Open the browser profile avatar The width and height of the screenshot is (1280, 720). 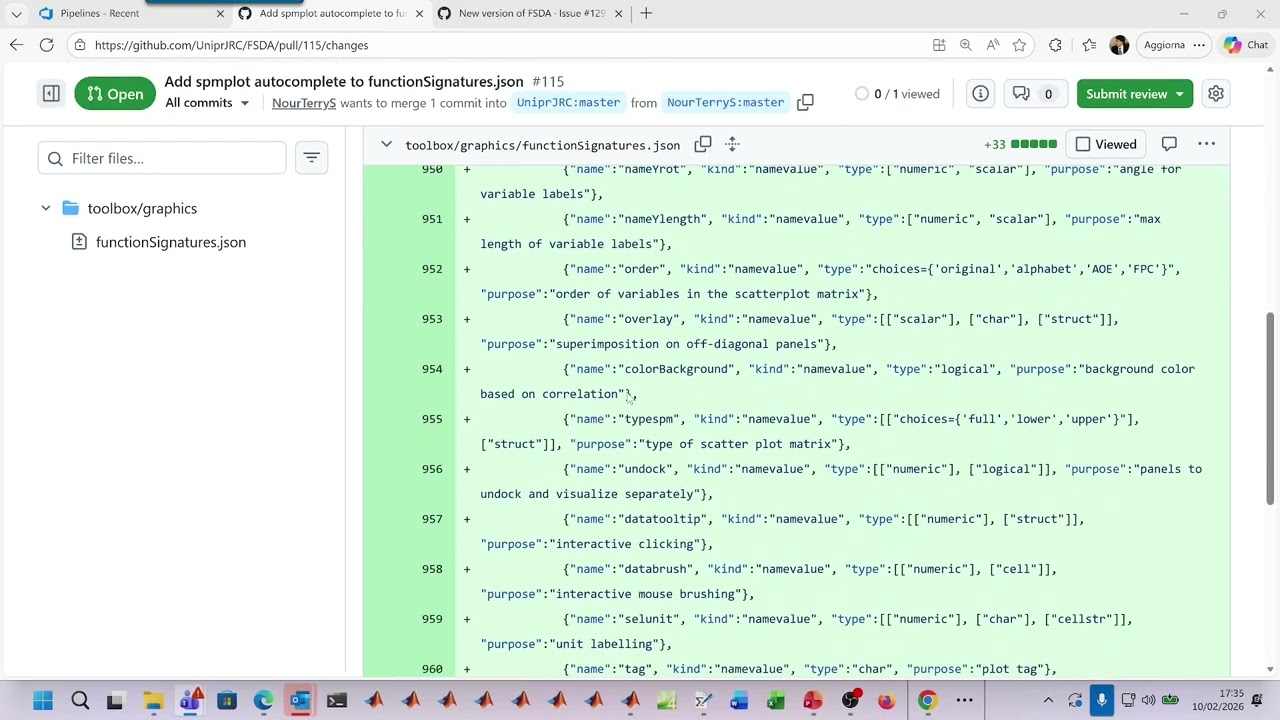click(1119, 45)
